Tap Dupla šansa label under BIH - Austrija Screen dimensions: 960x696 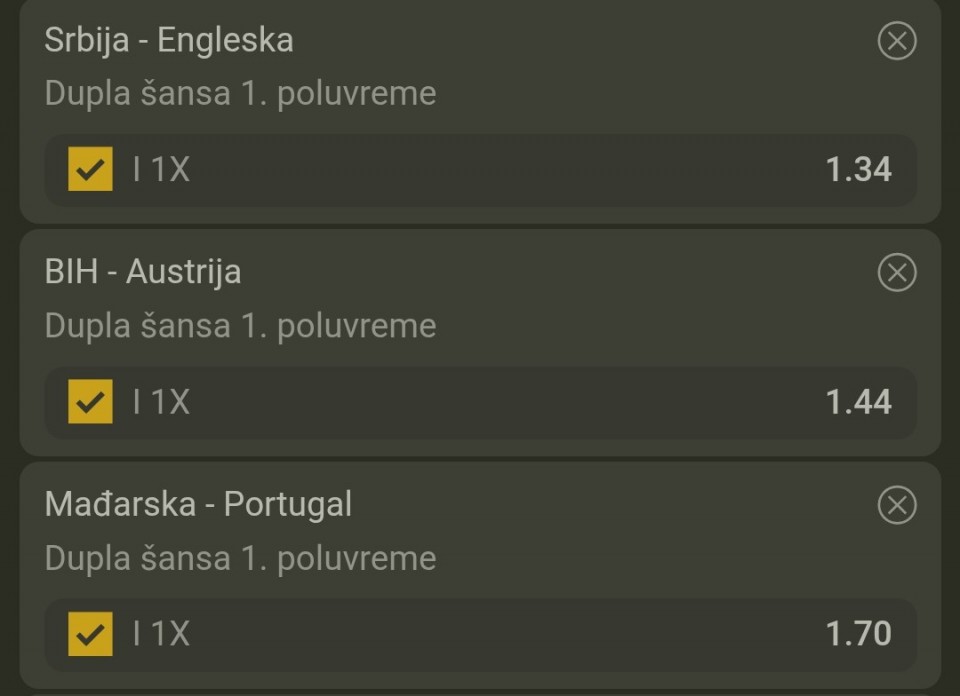click(x=240, y=325)
